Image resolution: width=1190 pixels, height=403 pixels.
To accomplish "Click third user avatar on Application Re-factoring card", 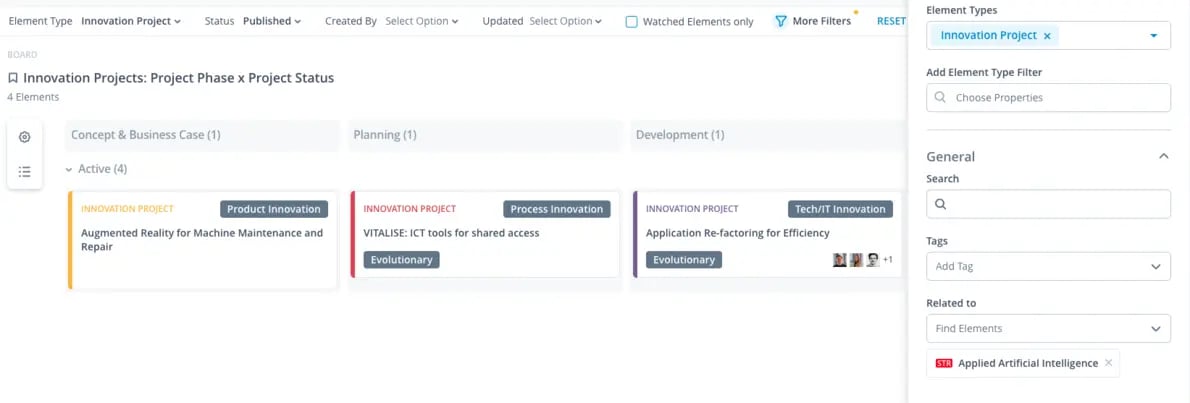I will click(x=873, y=260).
